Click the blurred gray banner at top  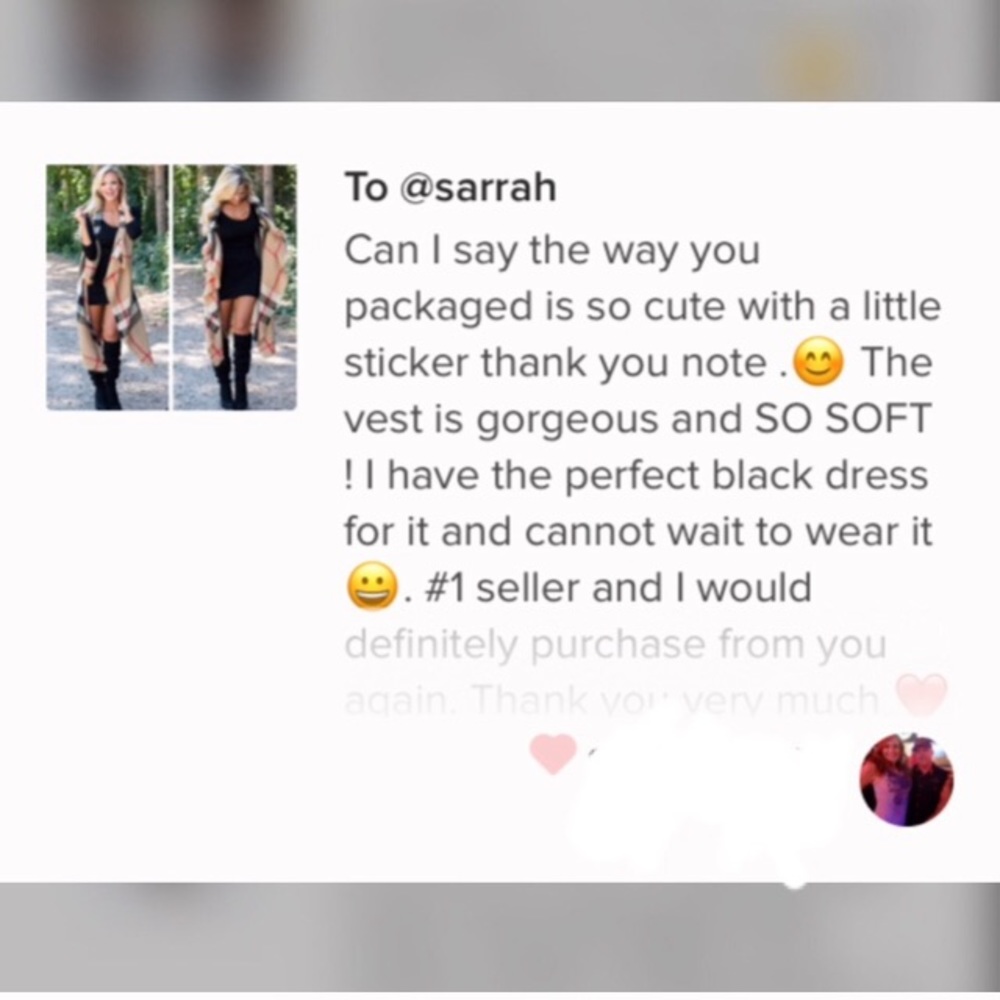tap(500, 50)
